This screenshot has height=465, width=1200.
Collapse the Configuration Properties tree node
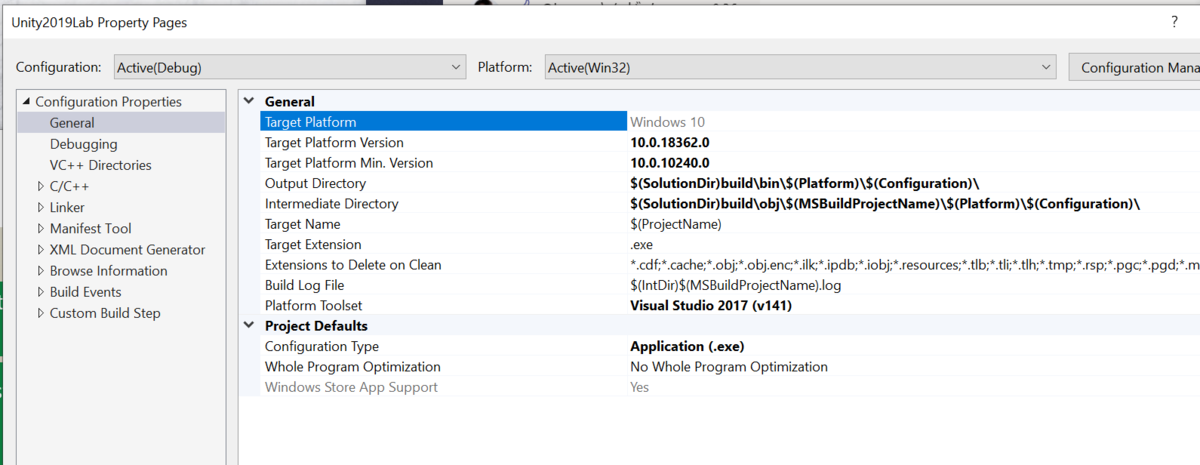(x=25, y=102)
